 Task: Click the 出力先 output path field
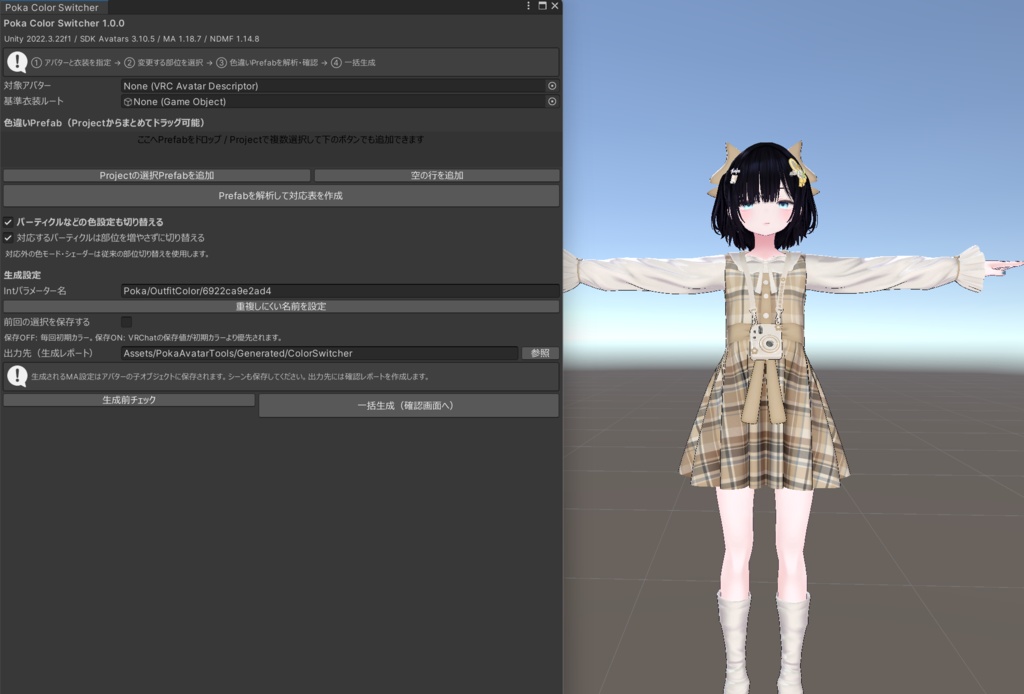tap(319, 353)
